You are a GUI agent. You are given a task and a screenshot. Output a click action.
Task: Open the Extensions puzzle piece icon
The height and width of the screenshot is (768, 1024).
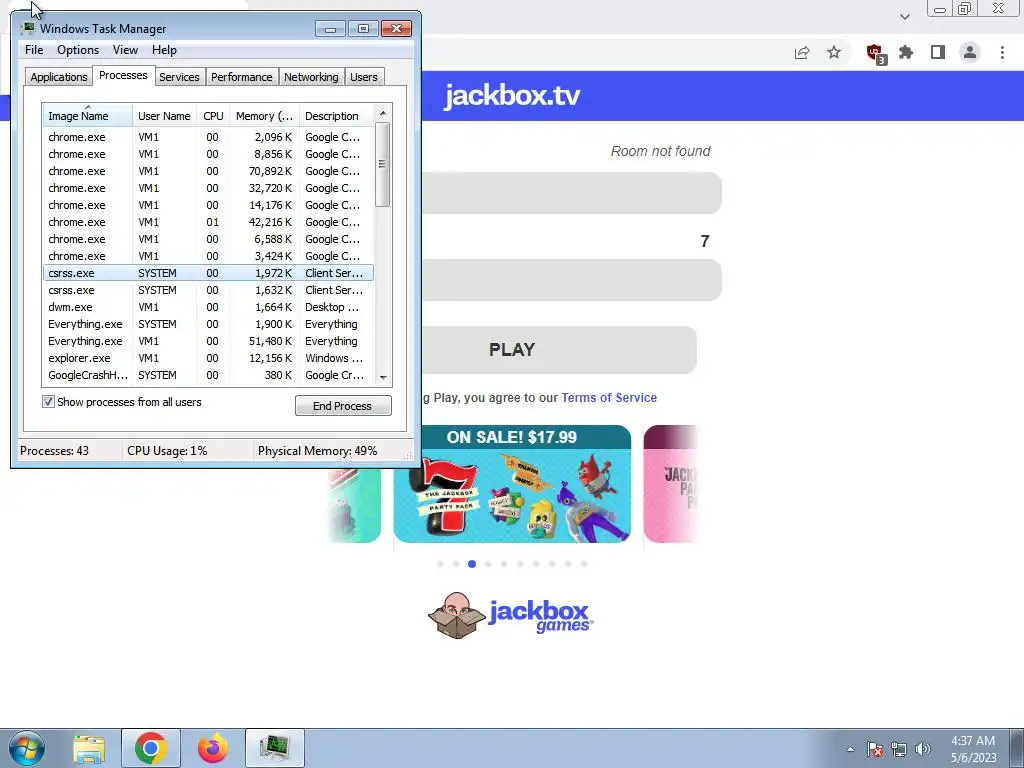coord(906,52)
